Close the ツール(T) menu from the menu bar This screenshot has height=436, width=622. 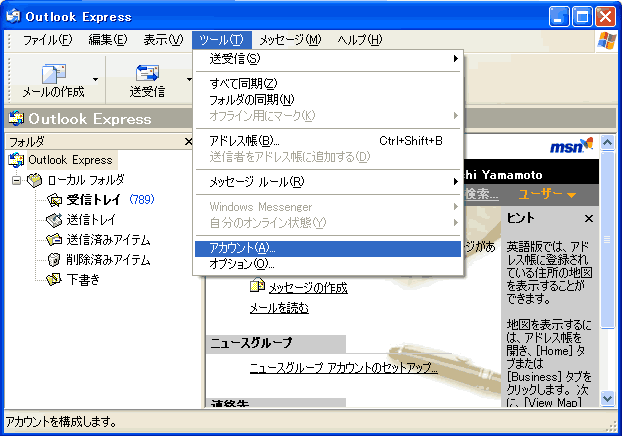click(x=222, y=40)
